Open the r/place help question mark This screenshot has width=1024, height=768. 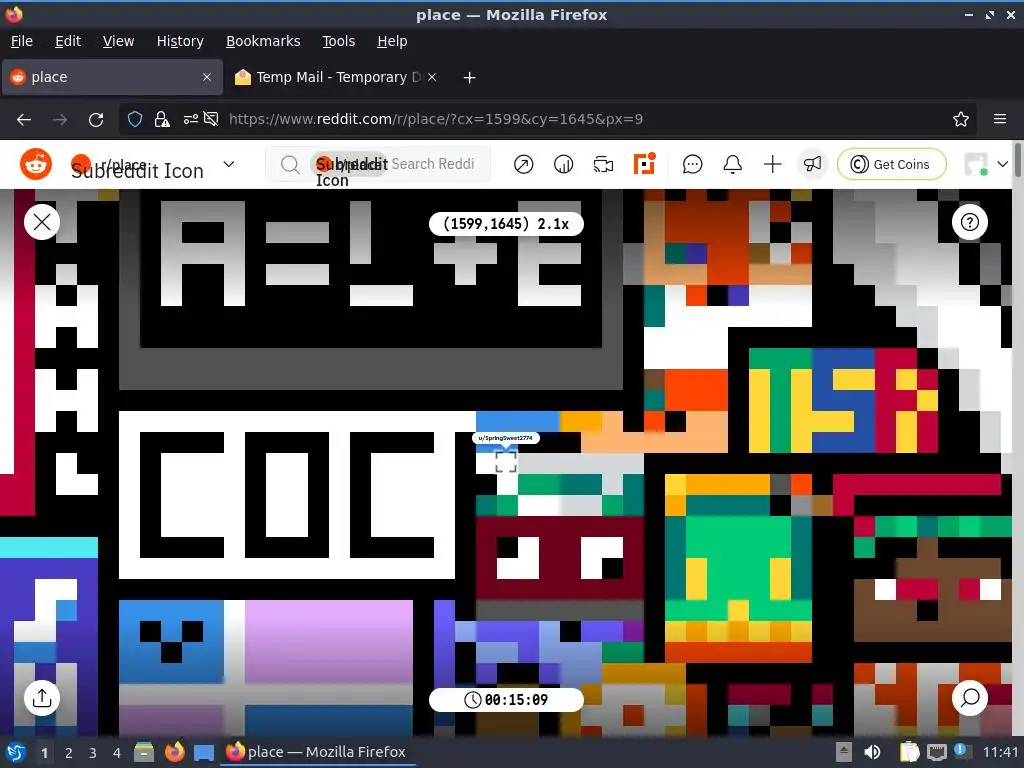click(x=970, y=222)
